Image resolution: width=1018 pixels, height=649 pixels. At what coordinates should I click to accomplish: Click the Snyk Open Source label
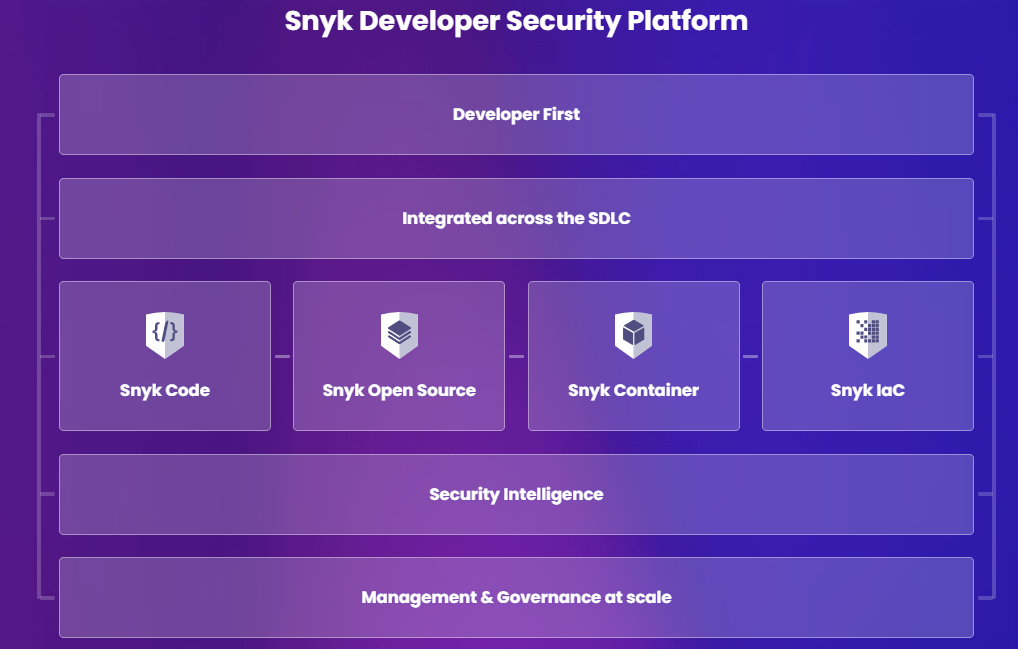(399, 390)
